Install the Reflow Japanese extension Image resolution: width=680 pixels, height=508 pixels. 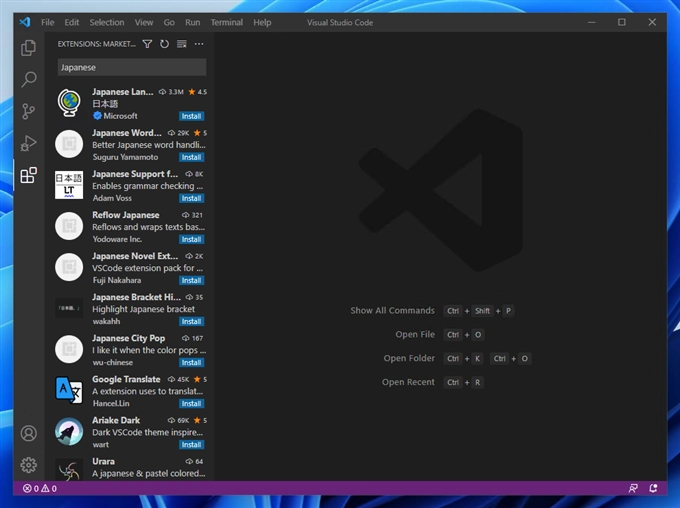[191, 239]
